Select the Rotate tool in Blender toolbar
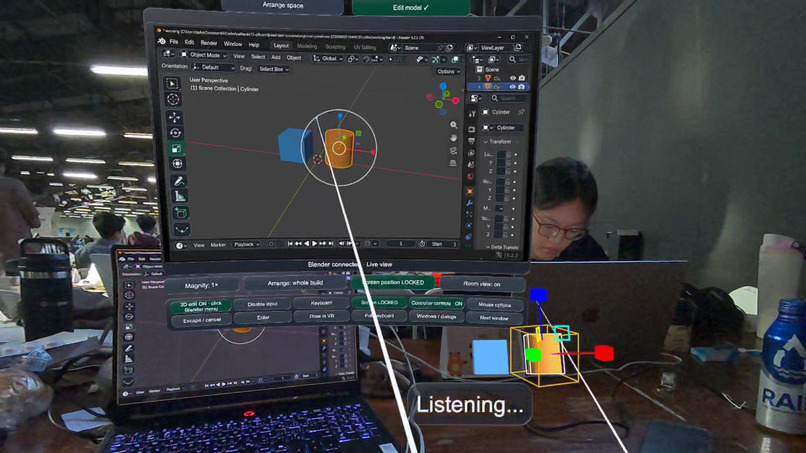This screenshot has height=453, width=806. click(x=175, y=133)
